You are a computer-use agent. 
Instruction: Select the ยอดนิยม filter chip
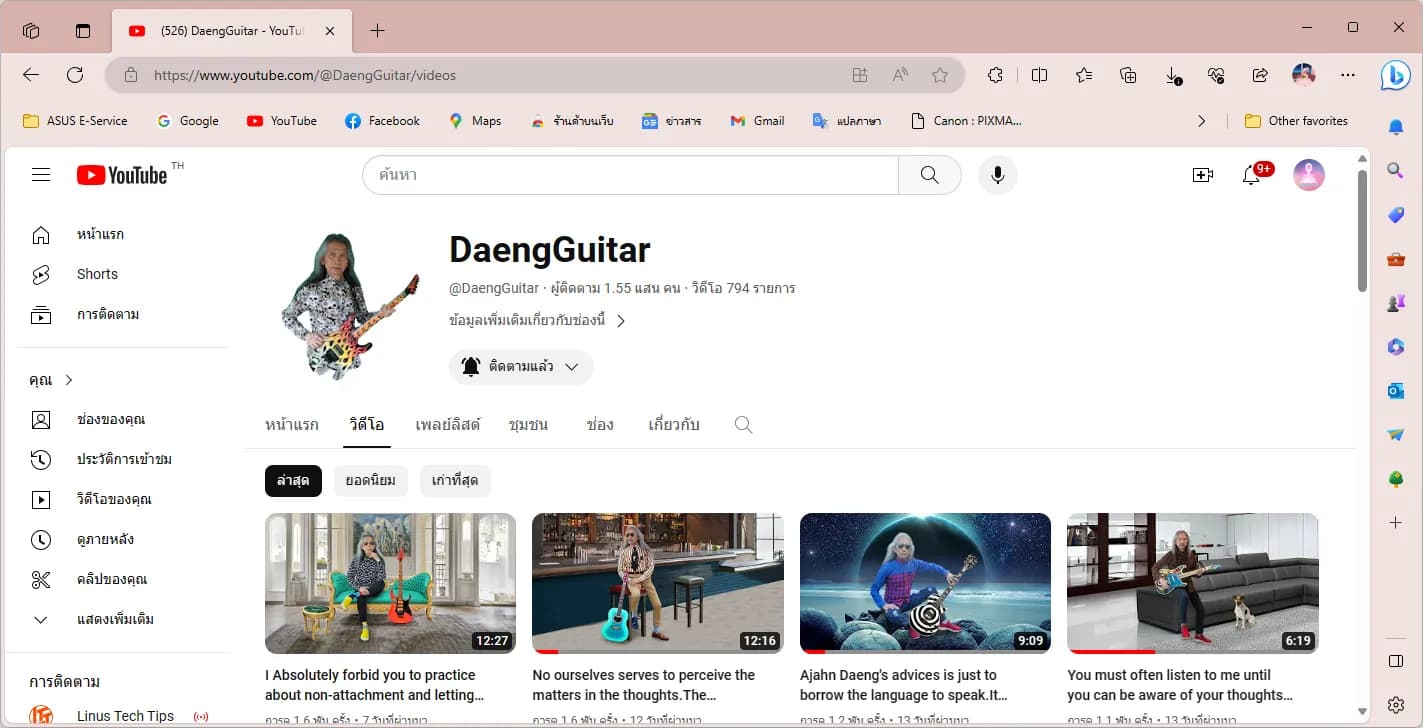[371, 481]
